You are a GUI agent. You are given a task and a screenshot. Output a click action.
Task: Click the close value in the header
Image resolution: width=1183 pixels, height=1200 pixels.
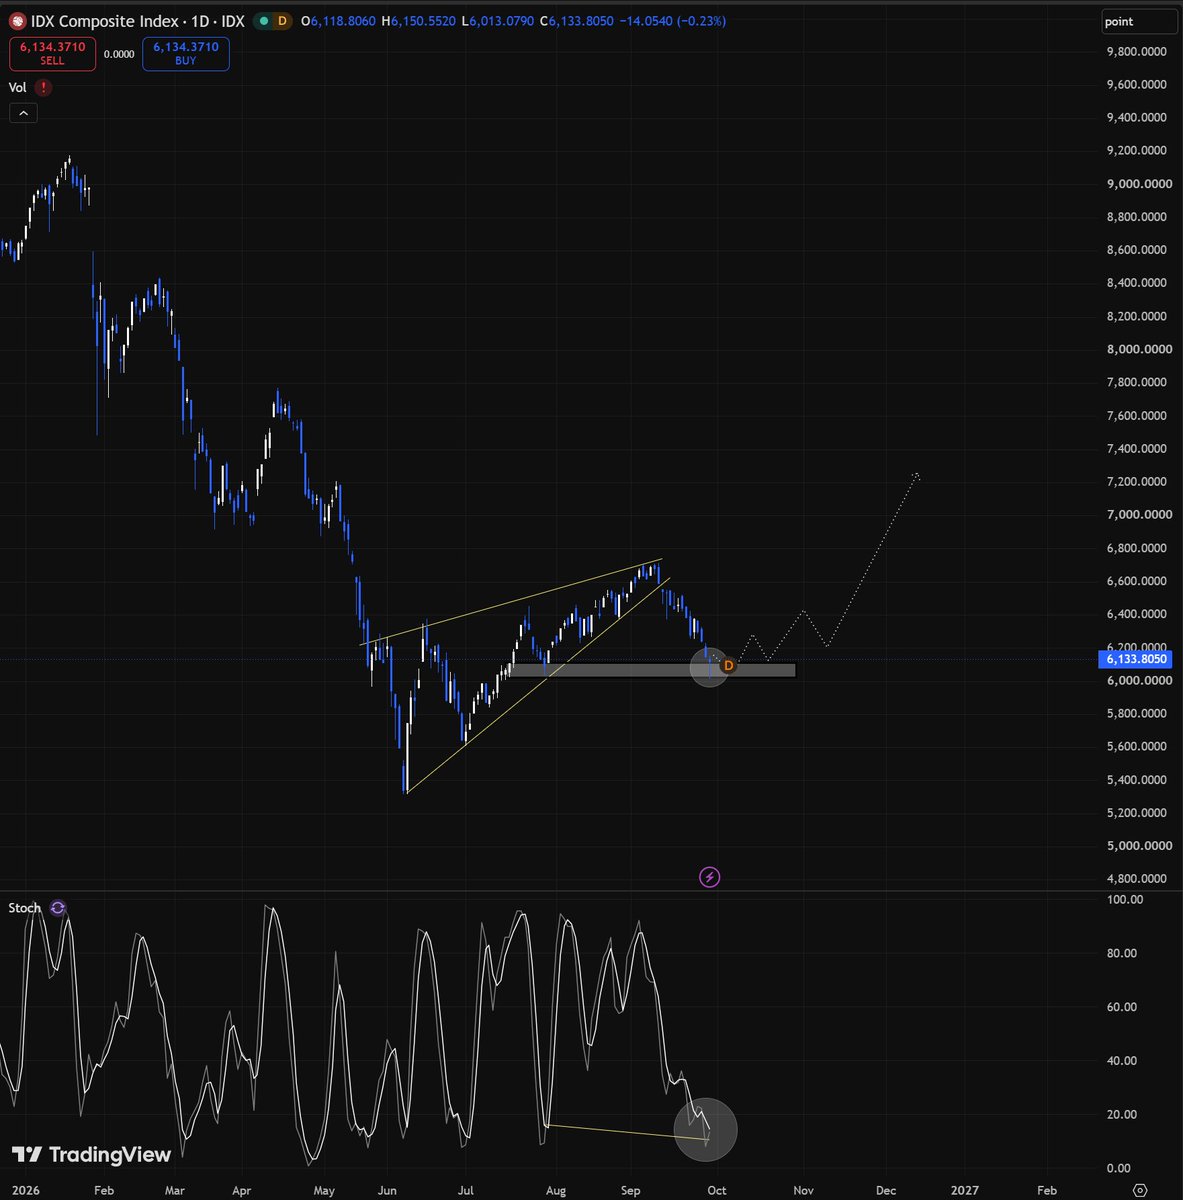(581, 21)
